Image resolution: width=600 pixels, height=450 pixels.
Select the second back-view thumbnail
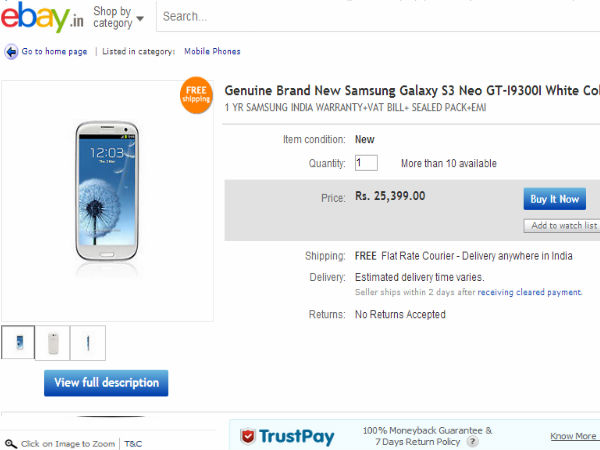[53, 343]
